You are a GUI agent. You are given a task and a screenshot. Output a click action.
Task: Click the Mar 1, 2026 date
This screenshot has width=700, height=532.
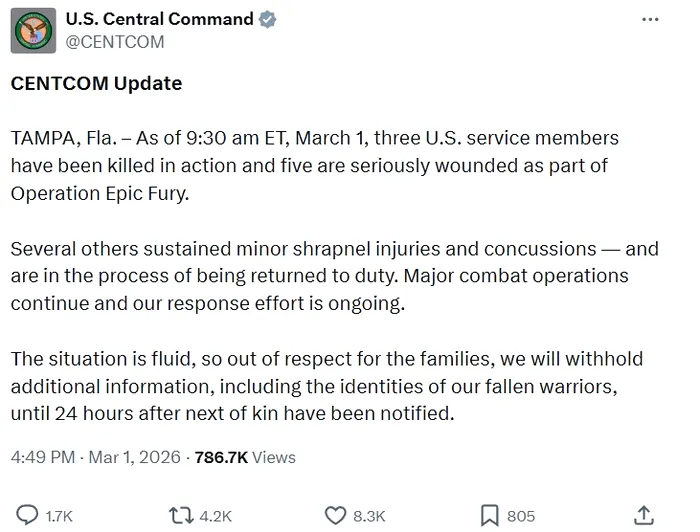(x=133, y=457)
